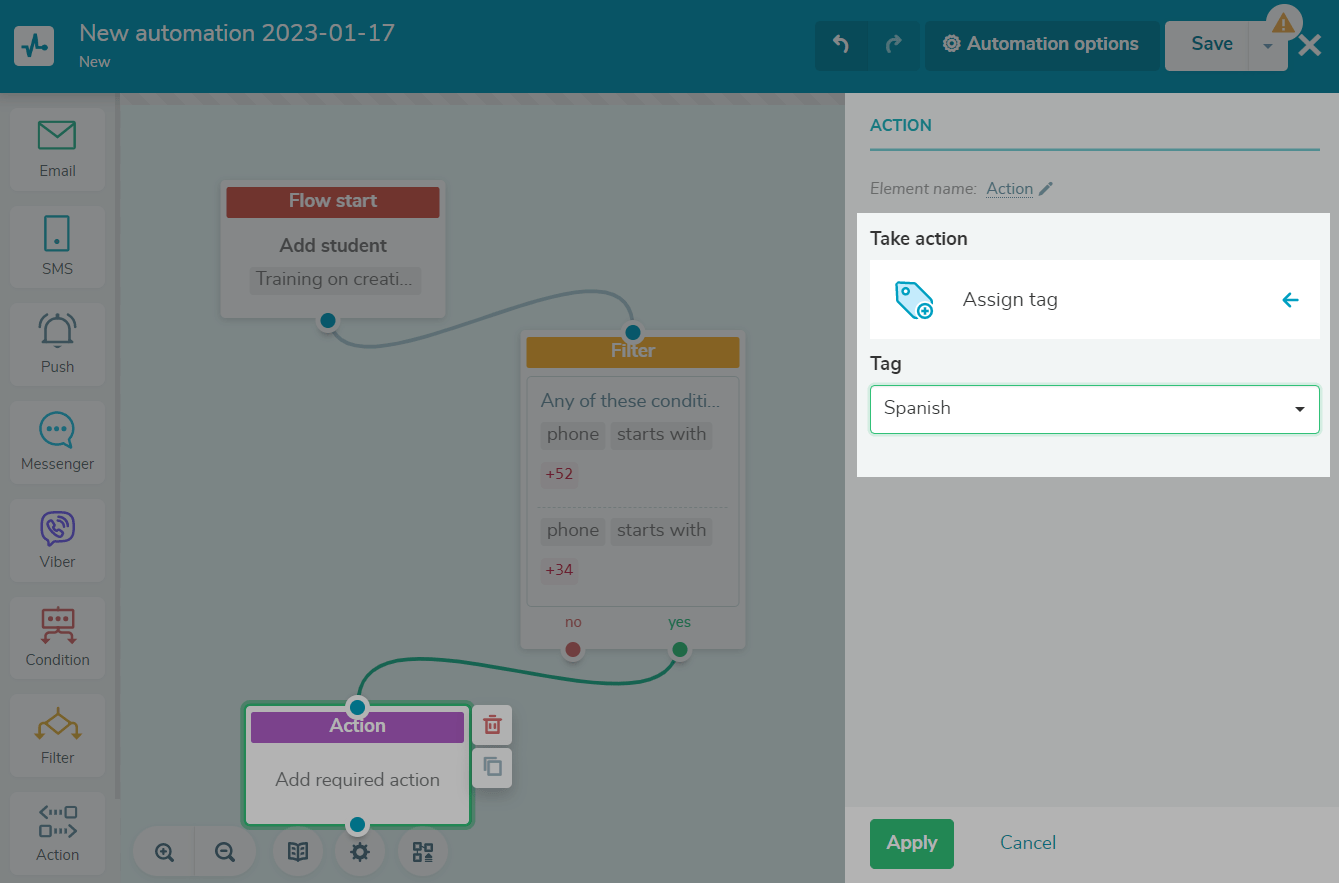Click the automation logo icon
Screen dimensions: 1339x883
coord(34,46)
